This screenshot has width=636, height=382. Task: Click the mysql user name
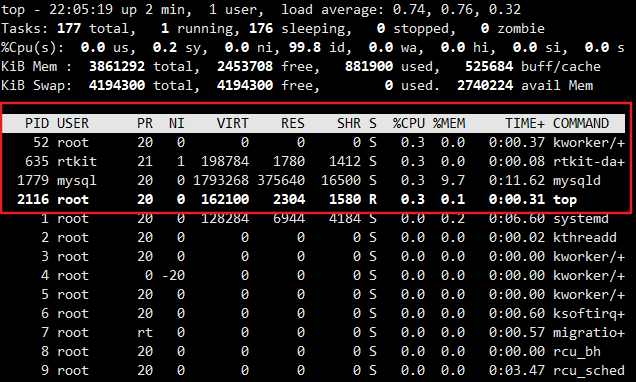click(77, 180)
